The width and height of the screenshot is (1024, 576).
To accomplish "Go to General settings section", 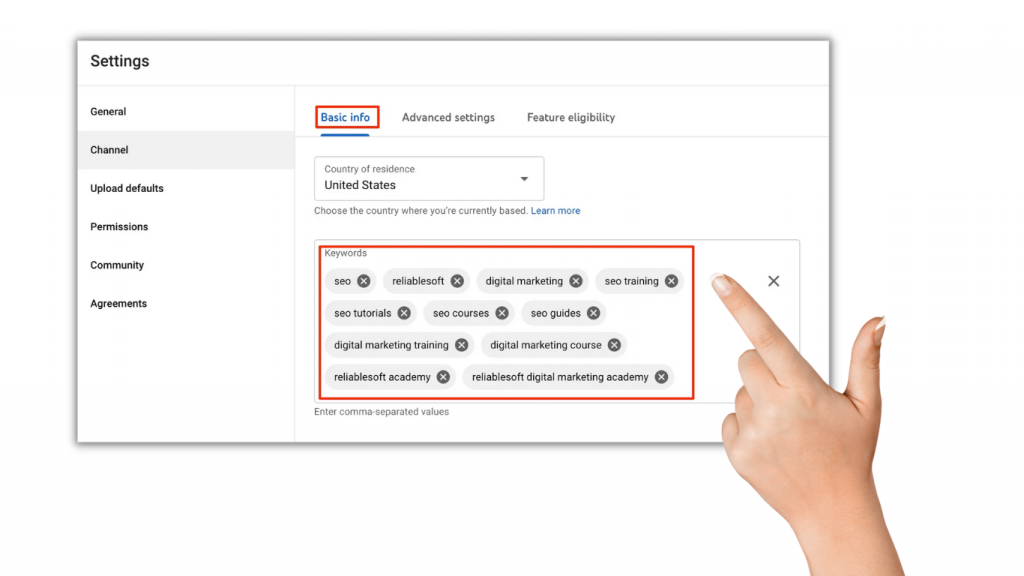I will pyautogui.click(x=186, y=112).
